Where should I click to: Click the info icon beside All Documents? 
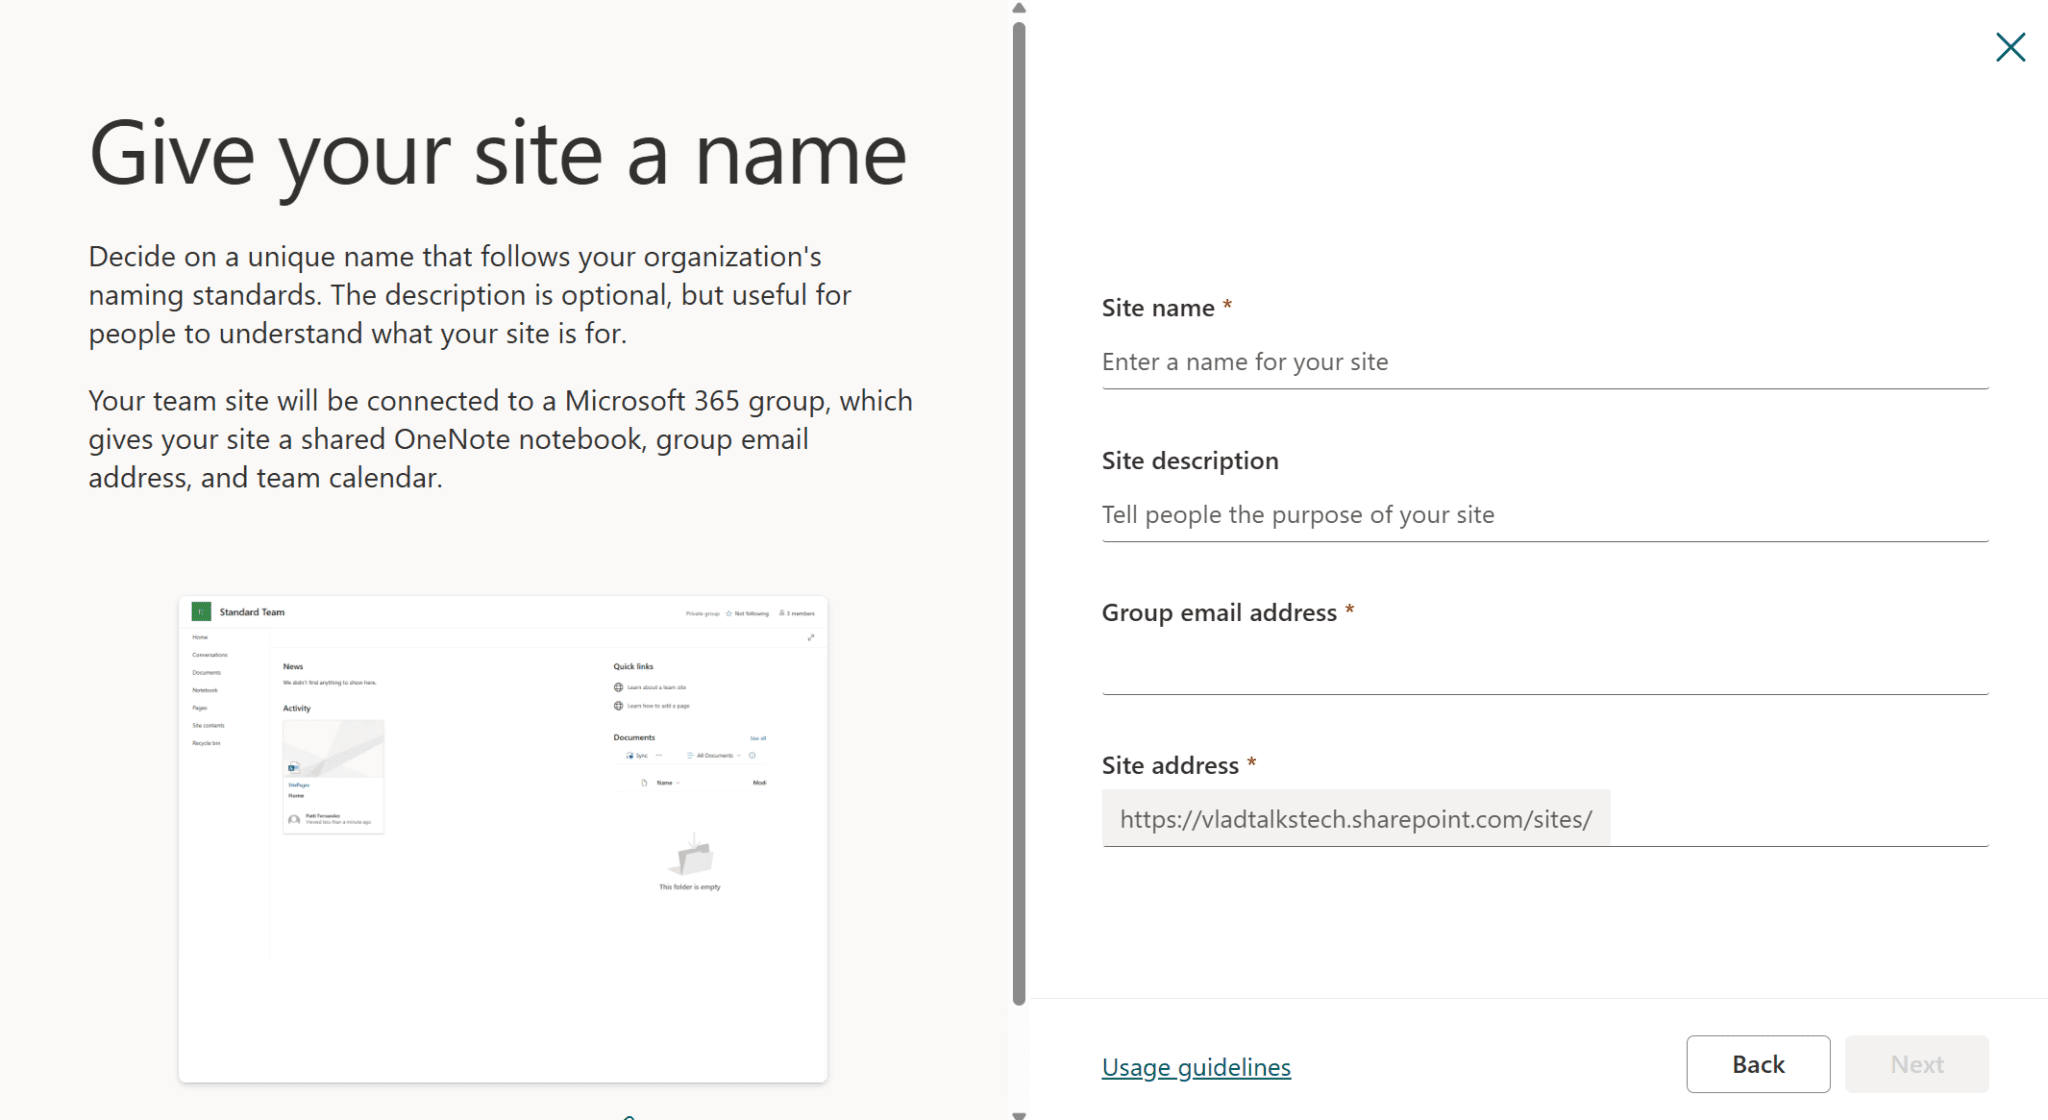[x=752, y=755]
